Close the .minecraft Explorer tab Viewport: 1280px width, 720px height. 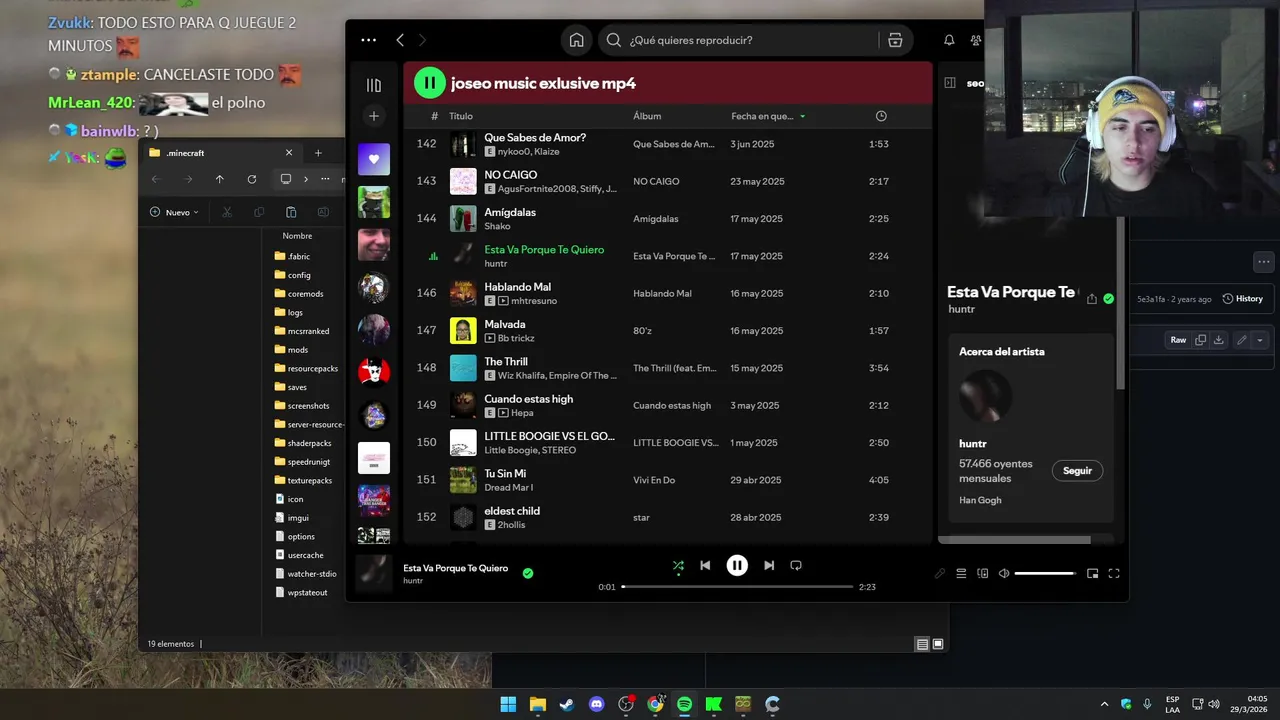pyautogui.click(x=289, y=153)
